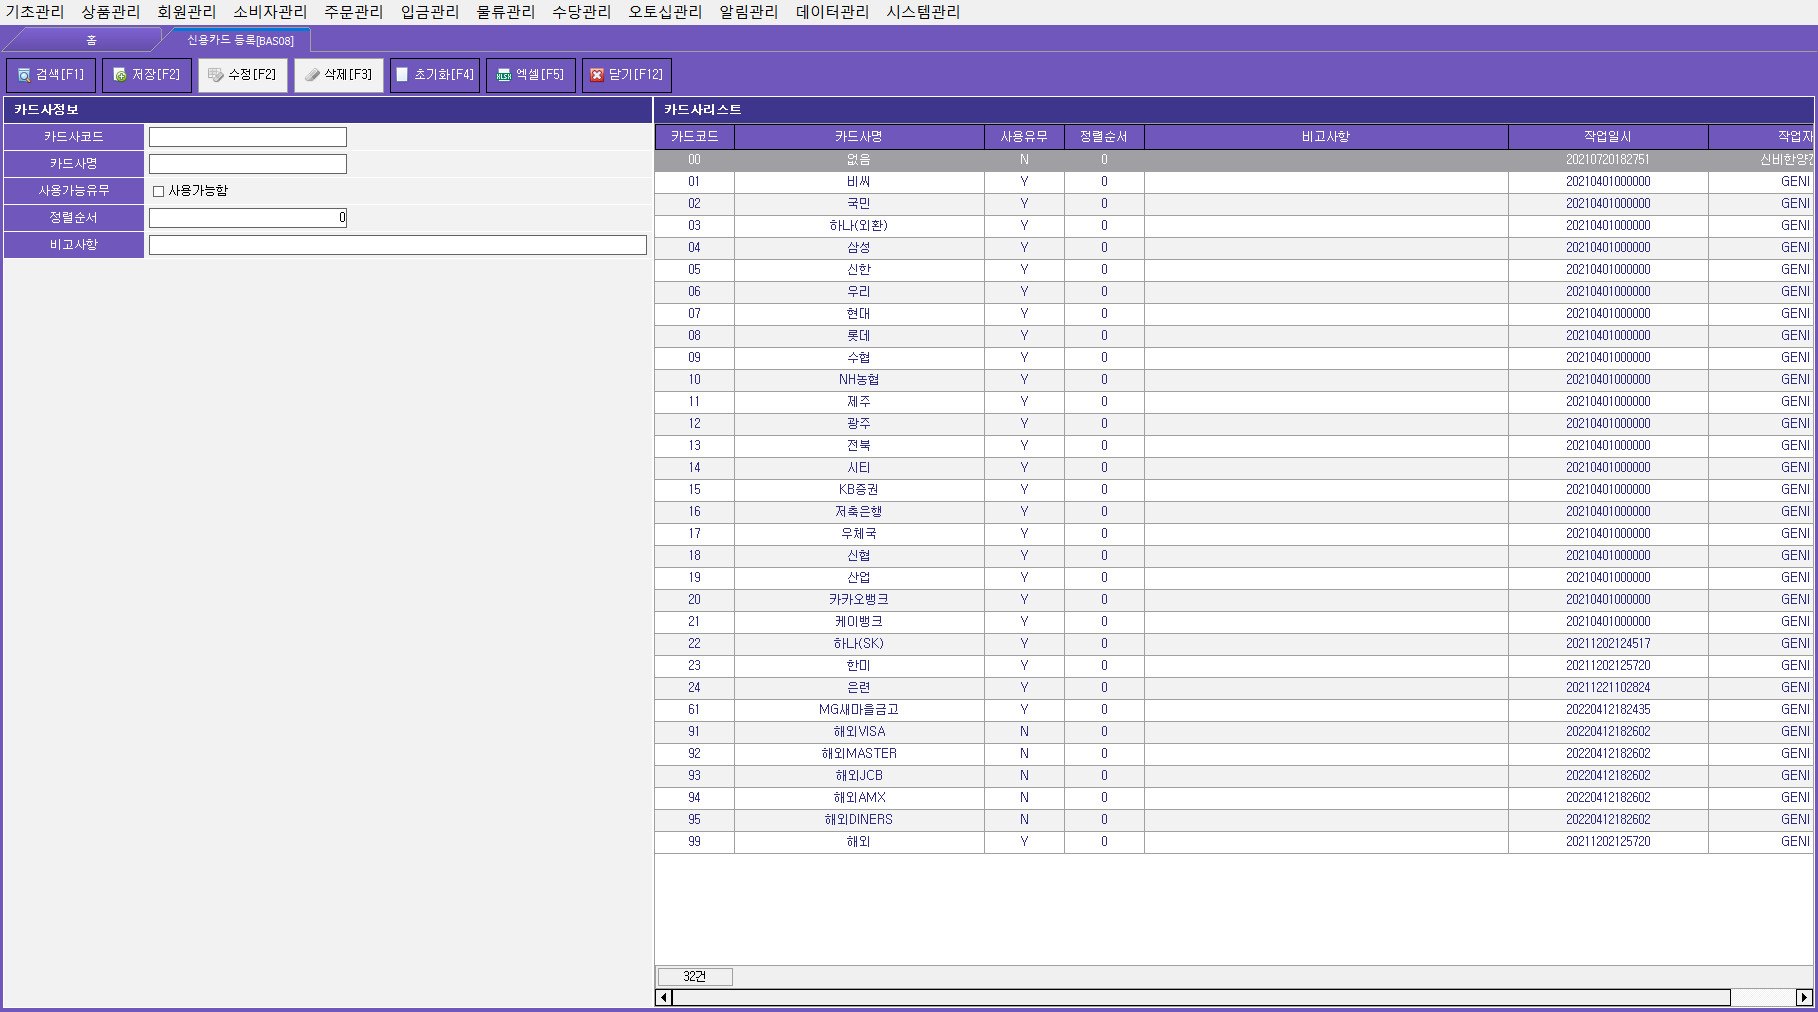Image resolution: width=1818 pixels, height=1012 pixels.
Task: Select the 카카오뱅크 row in the card list
Action: [858, 600]
